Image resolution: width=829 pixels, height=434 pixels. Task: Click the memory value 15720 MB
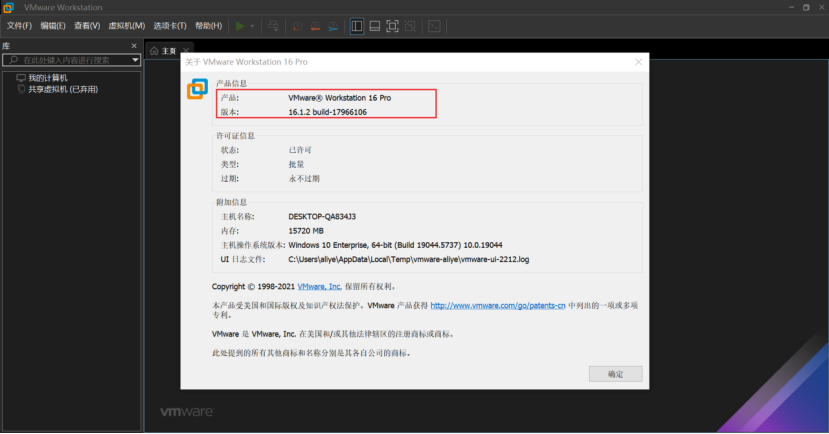coord(306,231)
